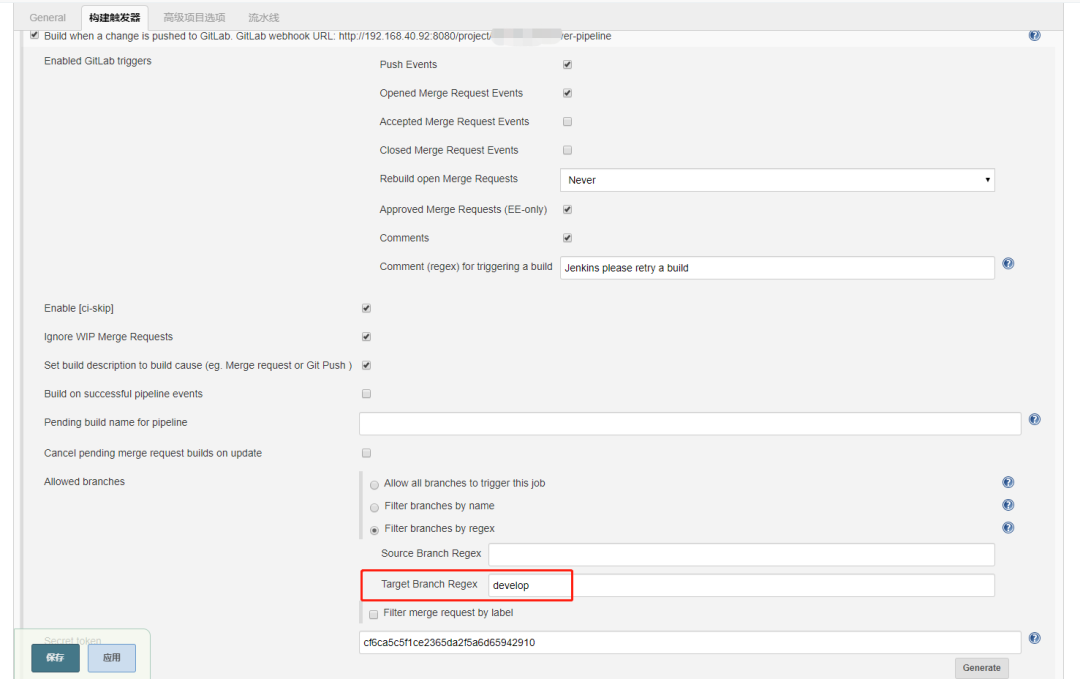Image resolution: width=1080 pixels, height=679 pixels.
Task: Show help for Filter branches by name
Action: point(1008,506)
